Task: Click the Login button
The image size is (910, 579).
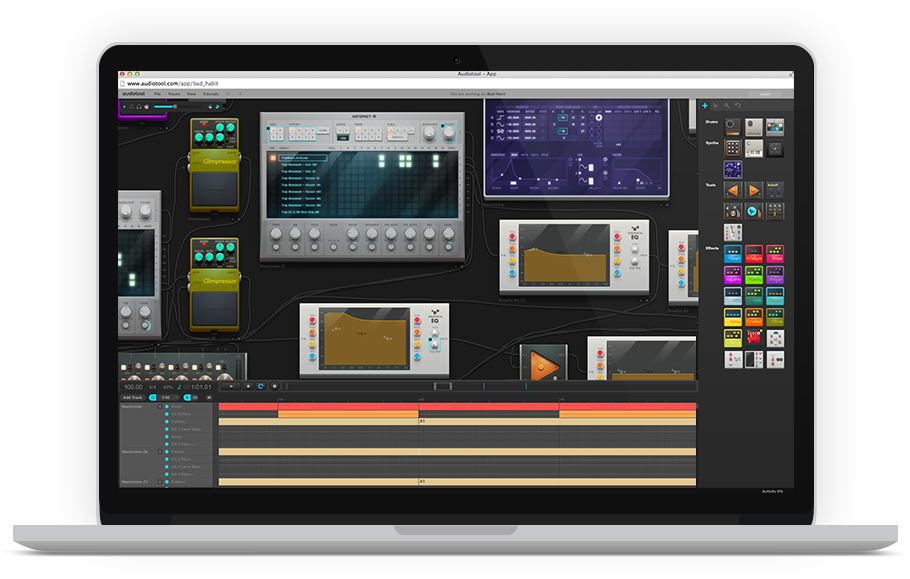Action: (765, 93)
